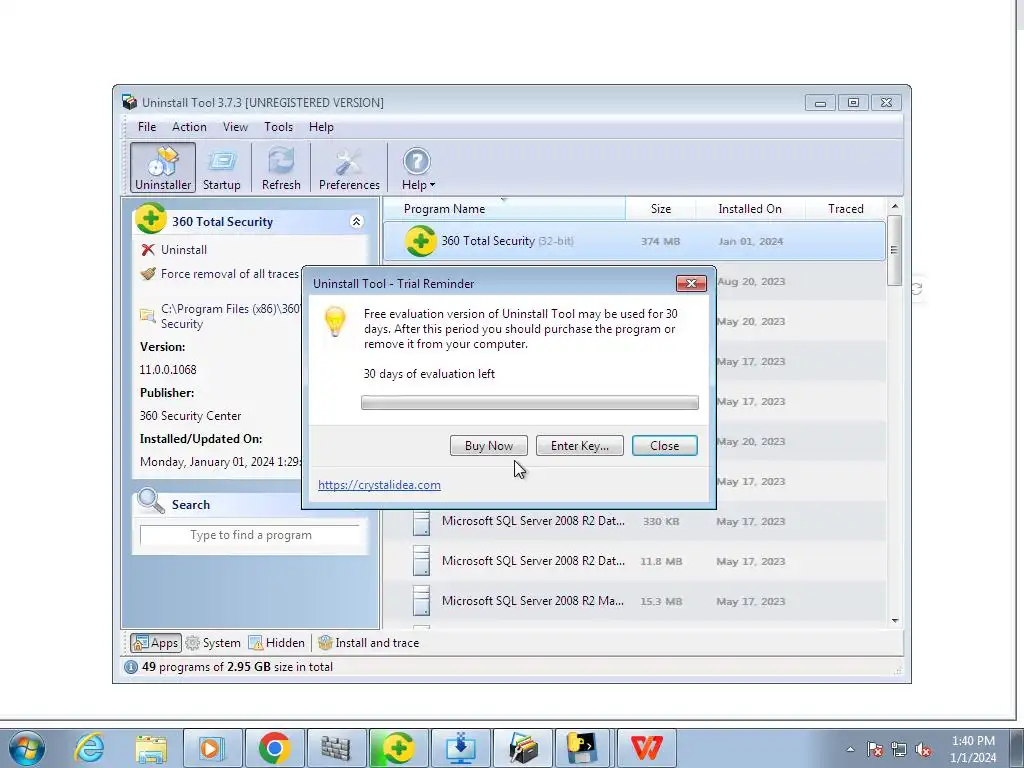Open Google Chrome from taskbar

274,748
